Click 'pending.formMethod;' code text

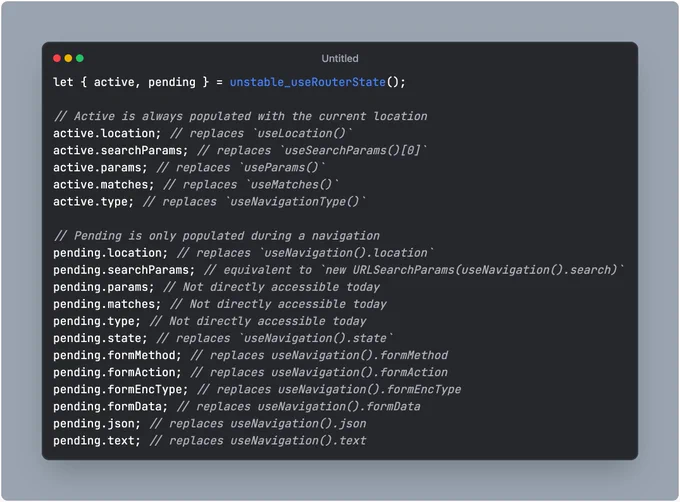tap(117, 355)
